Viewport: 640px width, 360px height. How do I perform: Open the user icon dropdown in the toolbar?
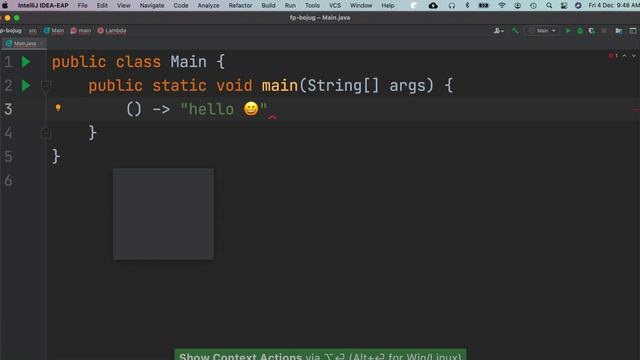(498, 31)
